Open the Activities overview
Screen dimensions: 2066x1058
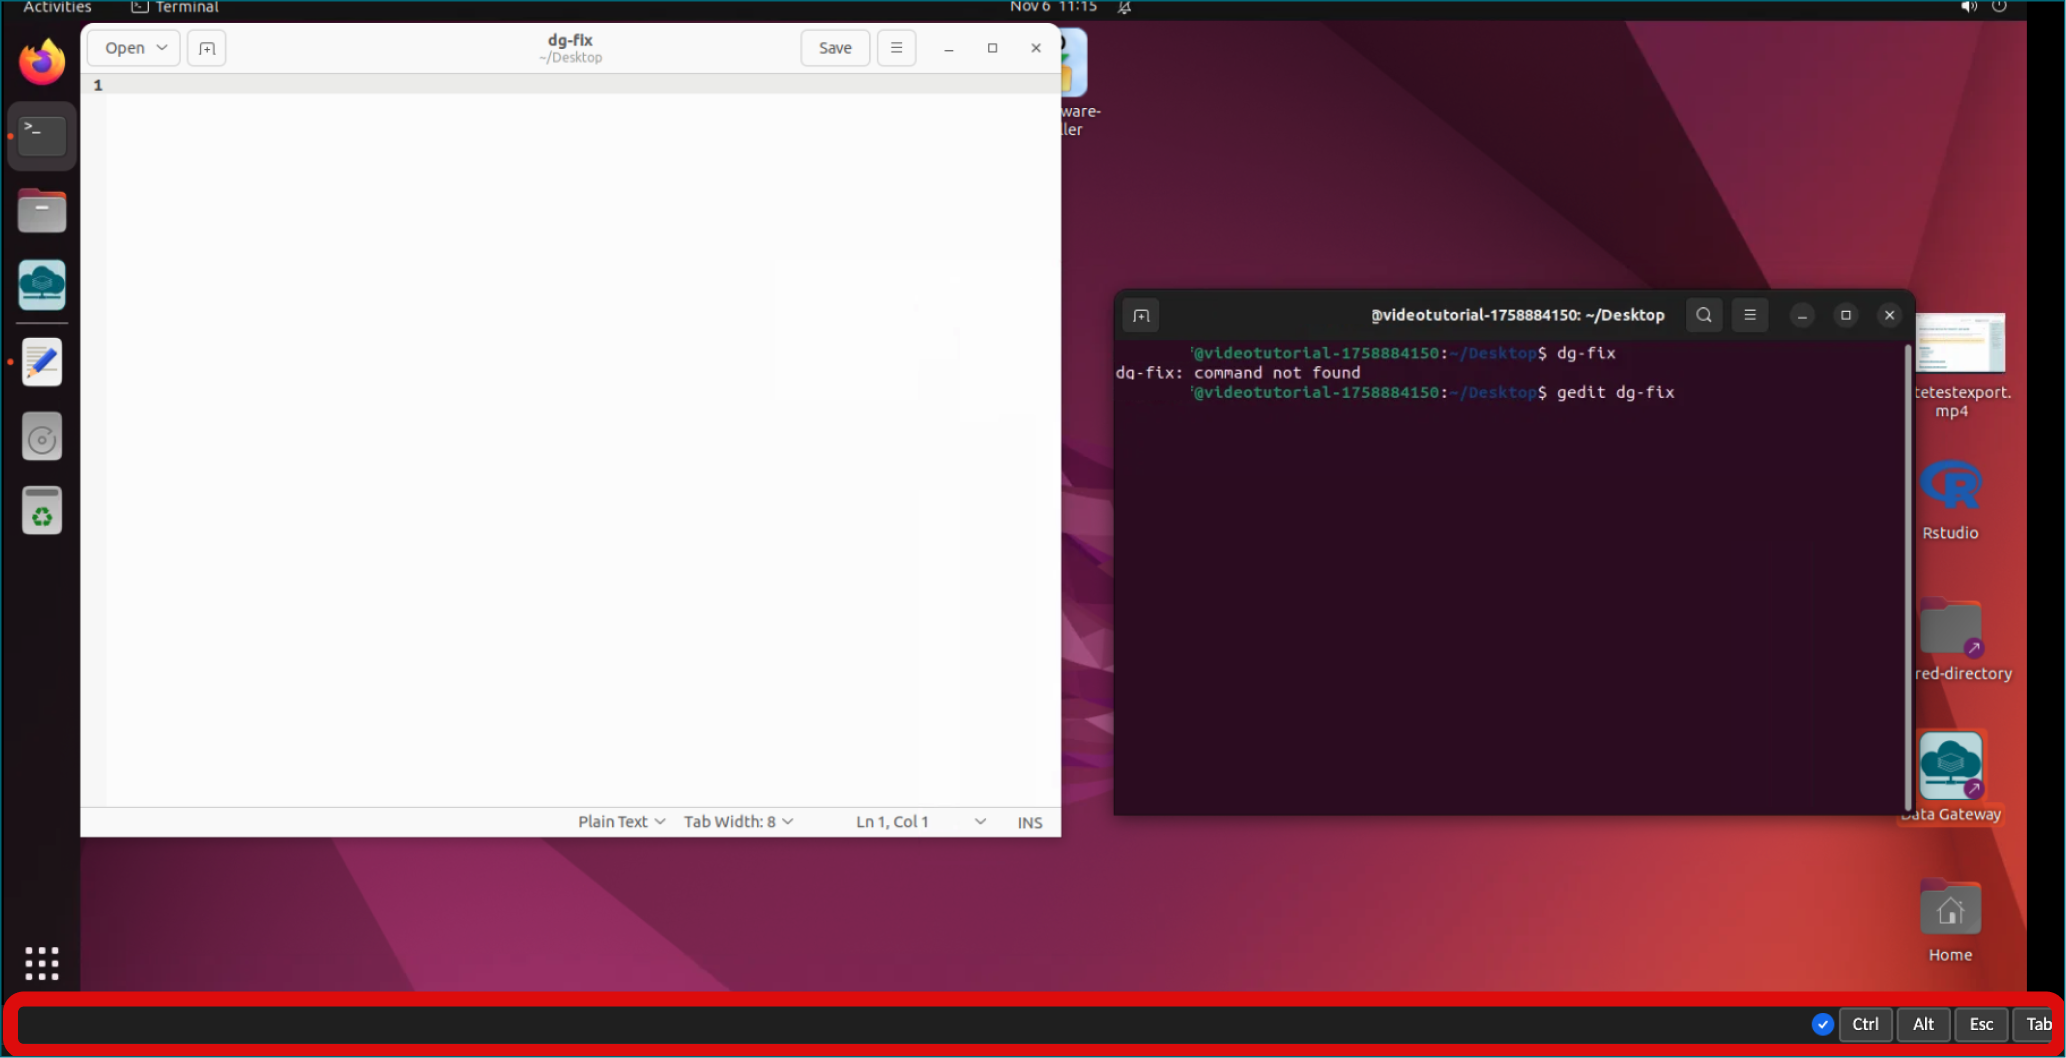57,7
